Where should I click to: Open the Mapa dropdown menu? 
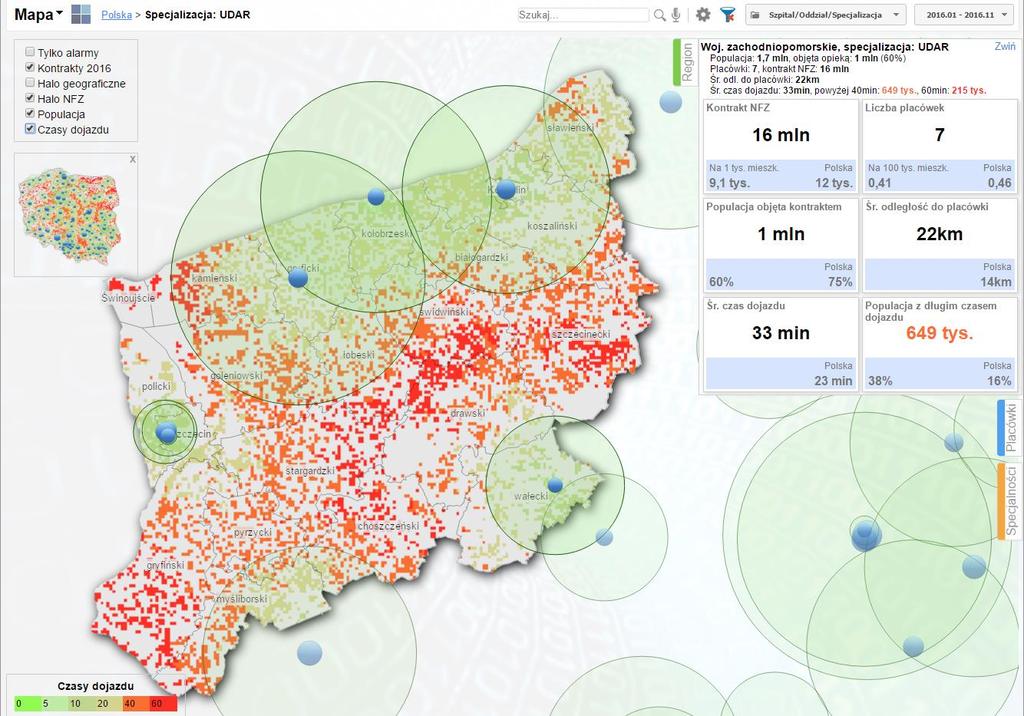pyautogui.click(x=39, y=14)
